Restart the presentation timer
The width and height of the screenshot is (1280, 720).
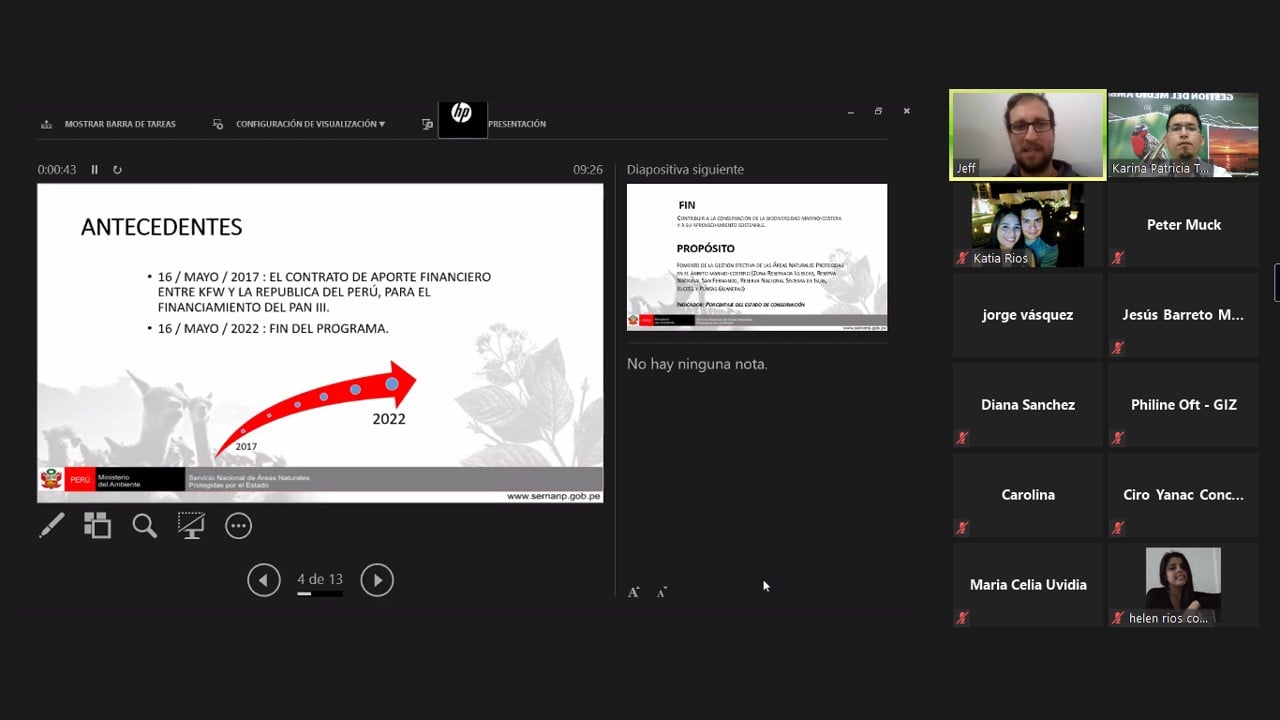pos(117,170)
